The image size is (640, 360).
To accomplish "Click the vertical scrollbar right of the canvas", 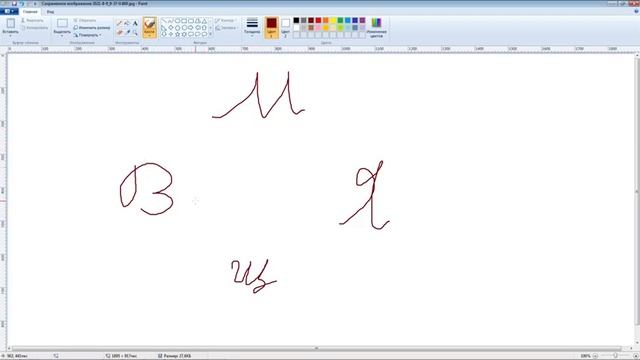I will click(x=637, y=192).
